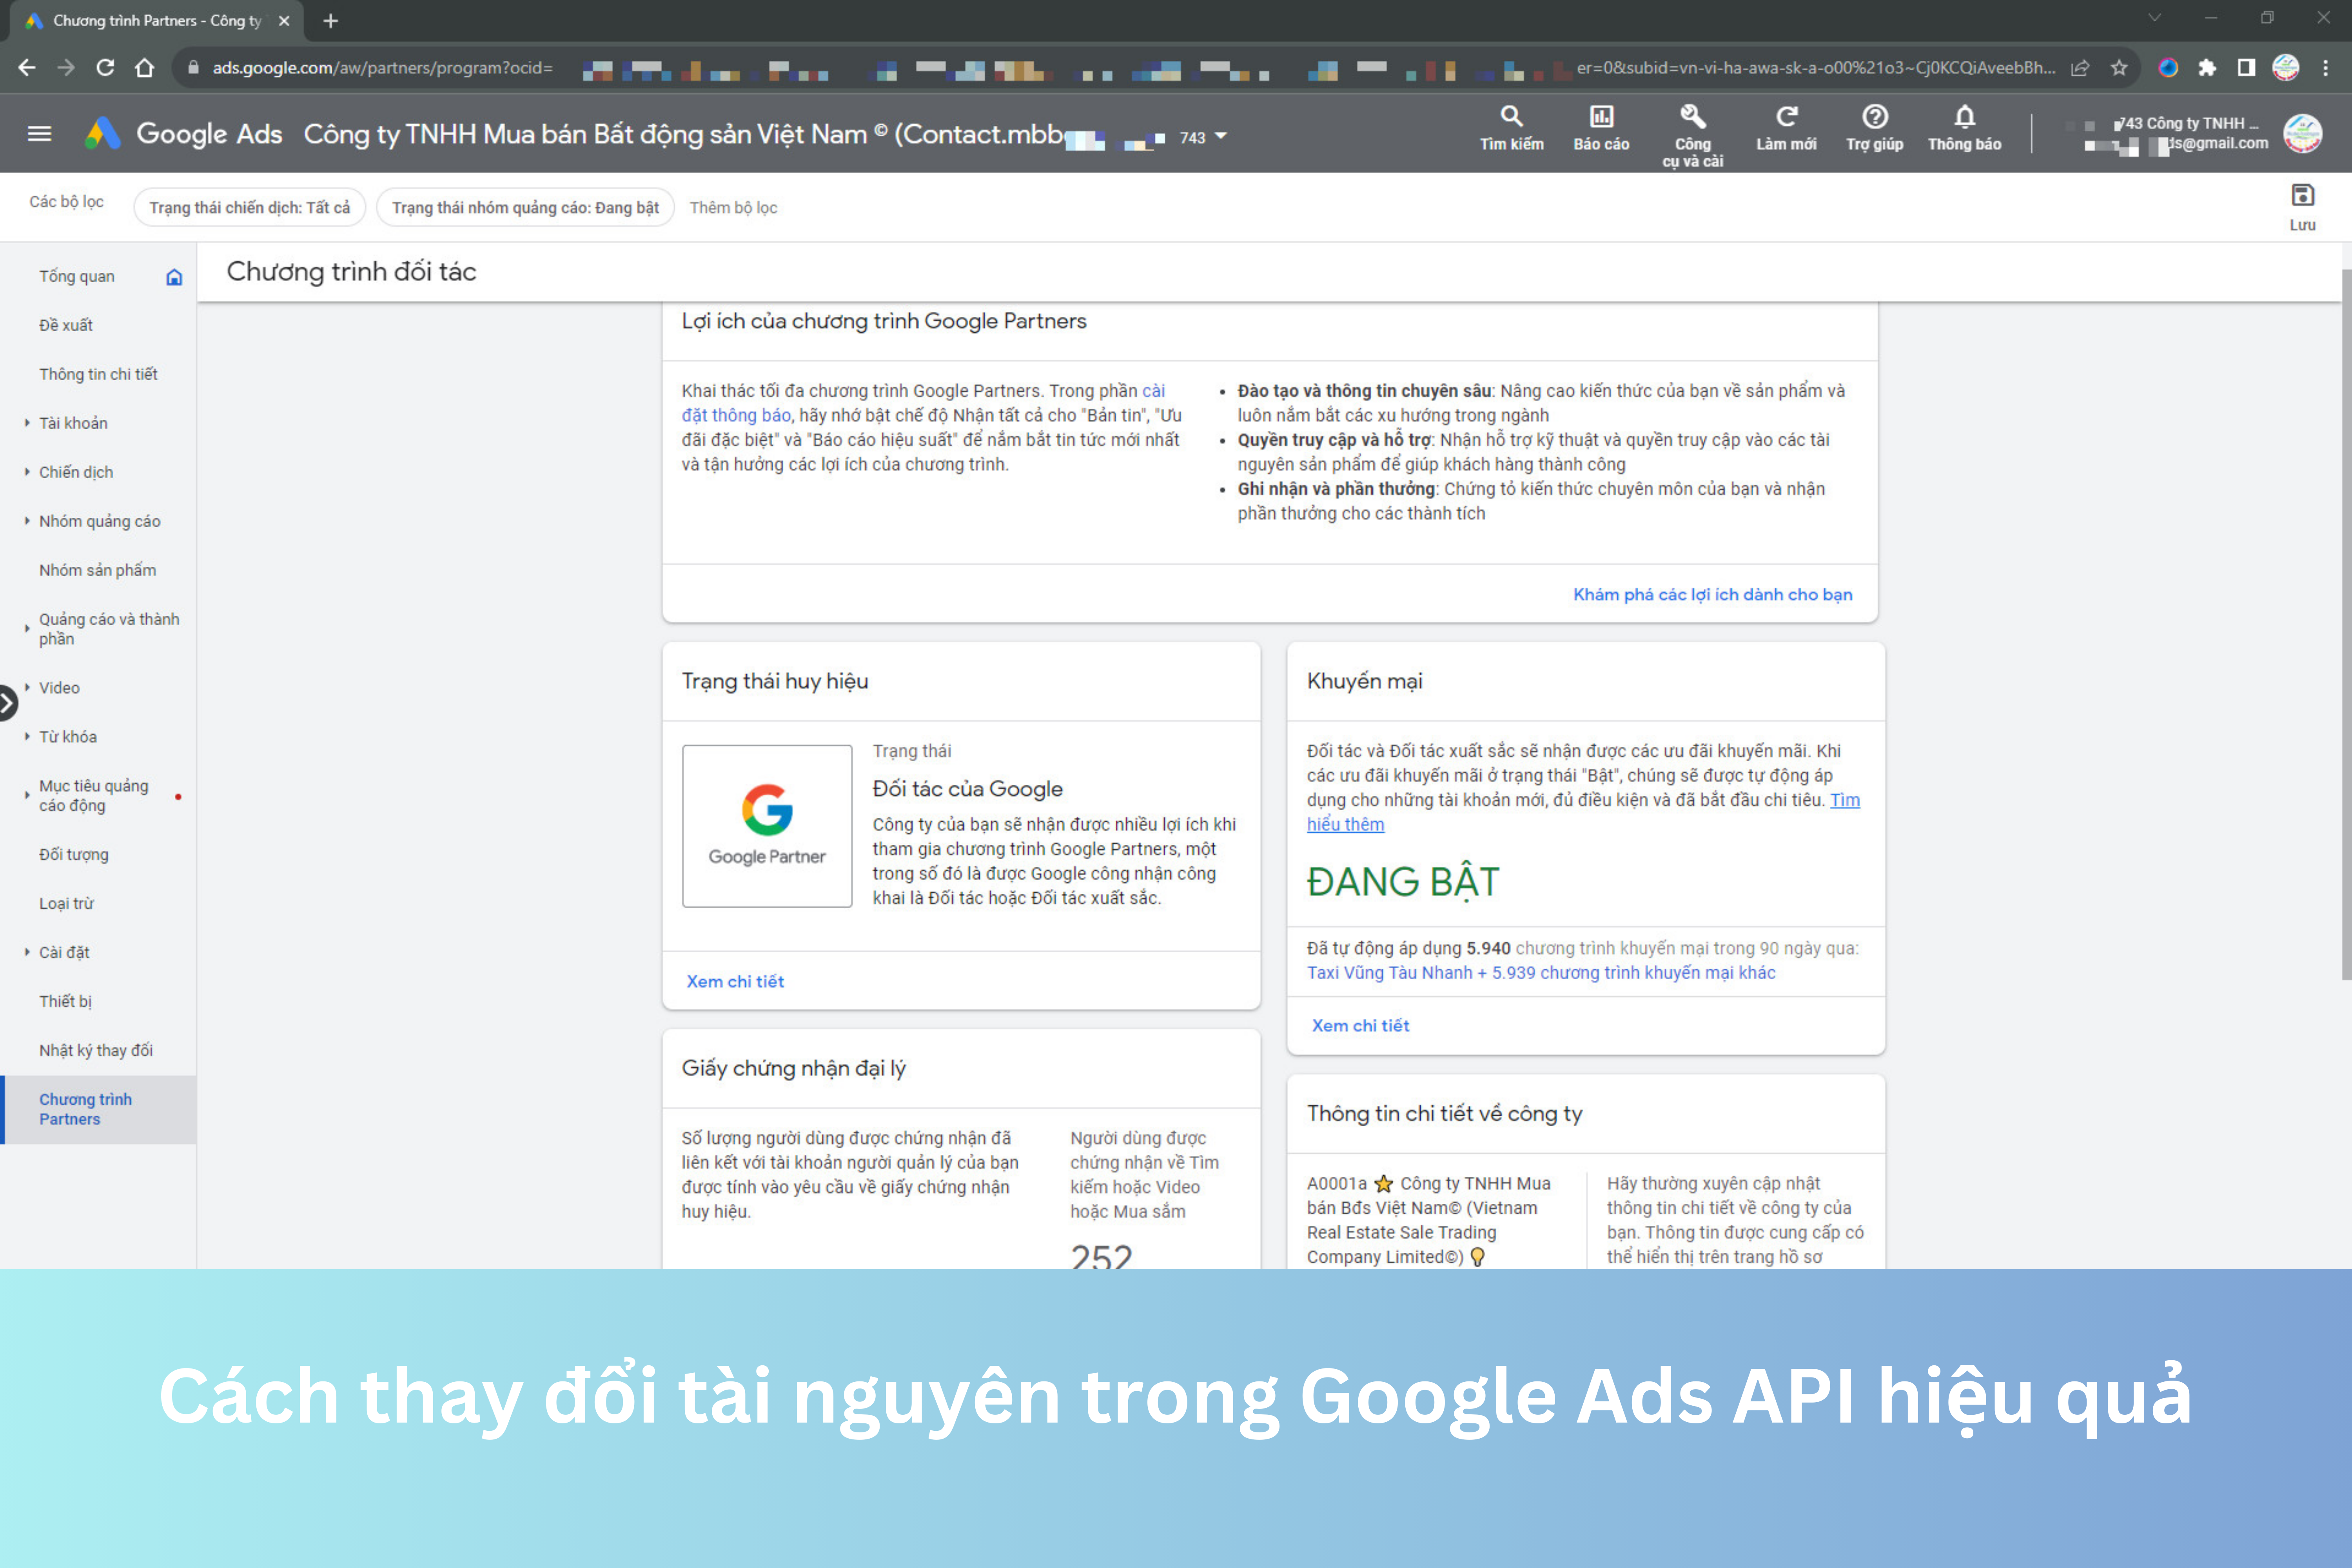Screen dimensions: 2352x1568
Task: Go to Tổng quan in sidebar
Action: coord(77,277)
